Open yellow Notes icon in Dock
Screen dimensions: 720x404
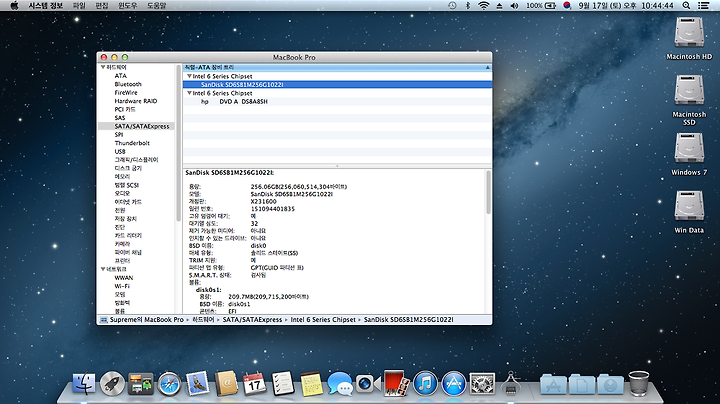(311, 384)
